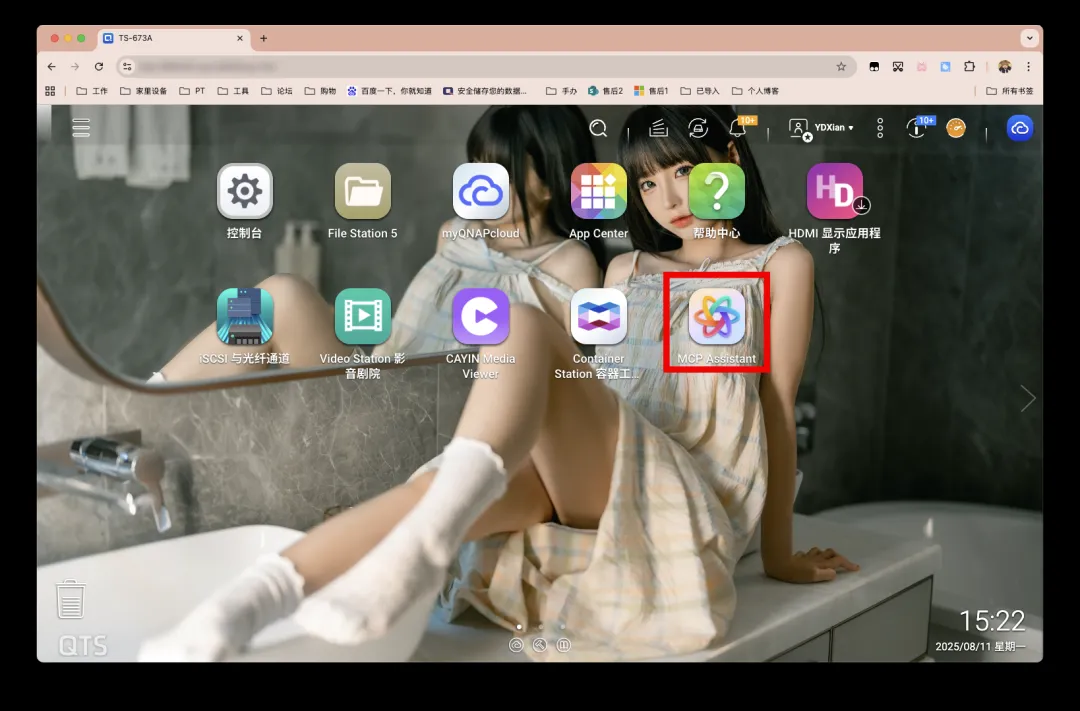The image size is (1080, 711).
Task: Open the 百度一下 bookmark
Action: coord(390,91)
